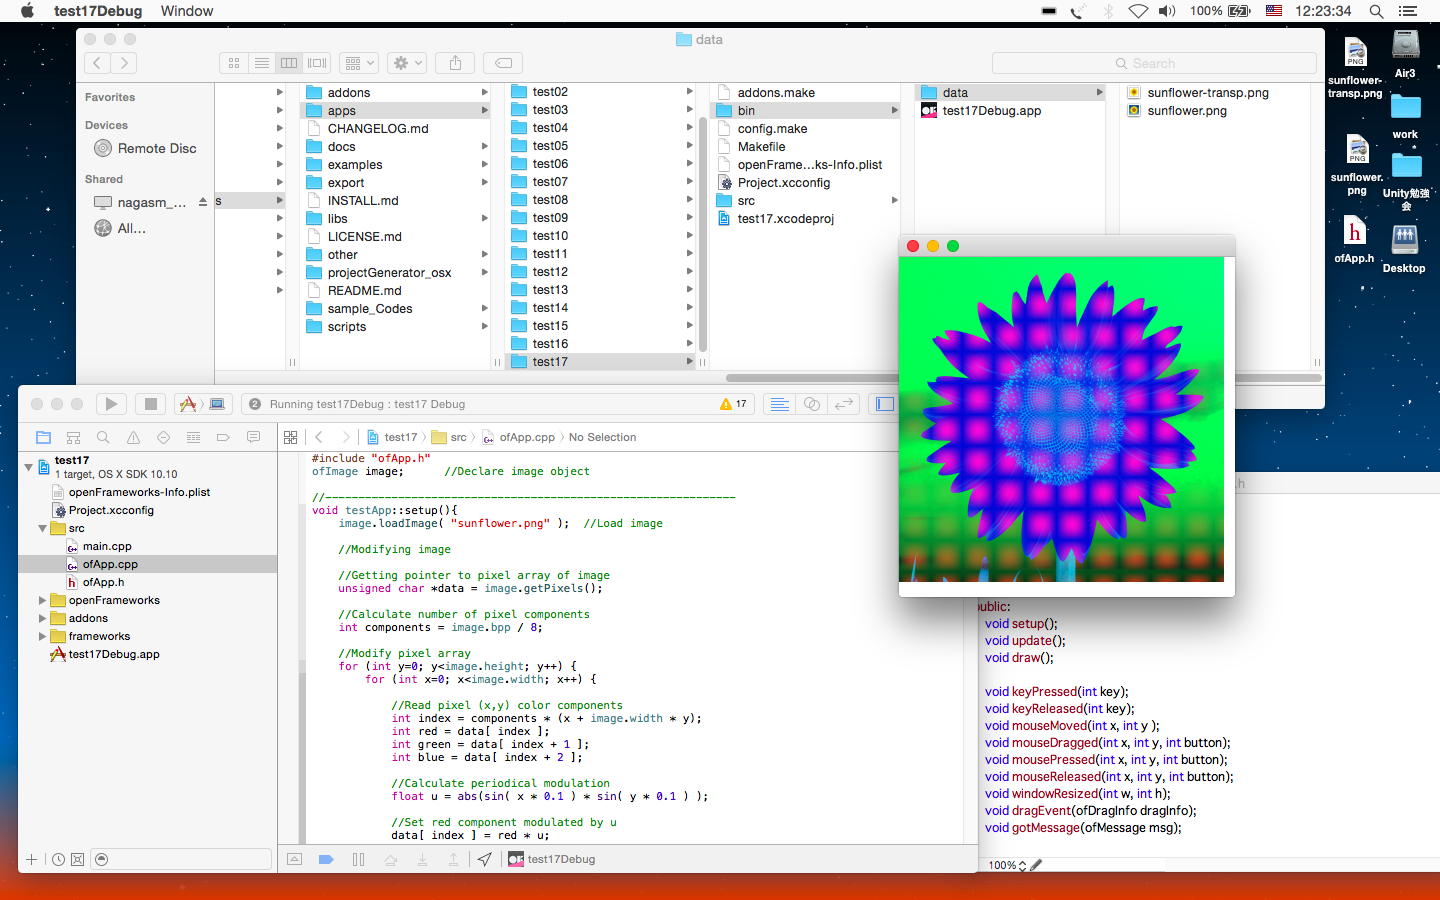The width and height of the screenshot is (1440, 900).
Task: Click the Finder Edit Tags button
Action: [504, 63]
